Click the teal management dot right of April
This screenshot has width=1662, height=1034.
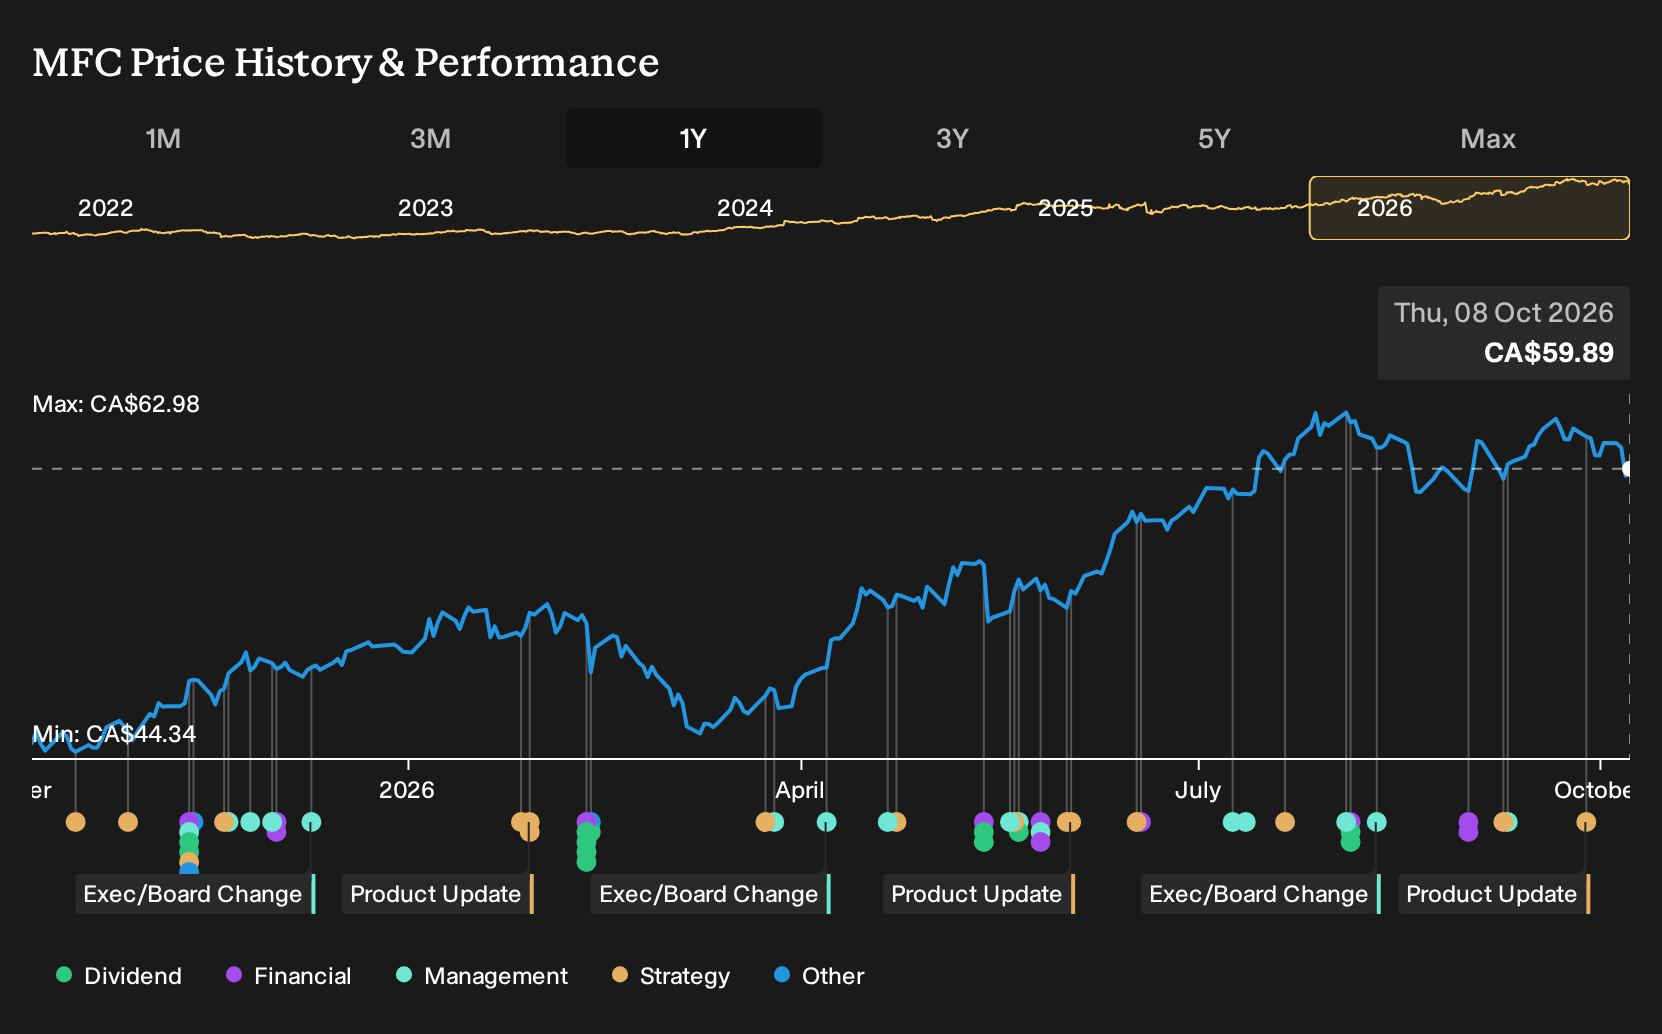[x=826, y=822]
